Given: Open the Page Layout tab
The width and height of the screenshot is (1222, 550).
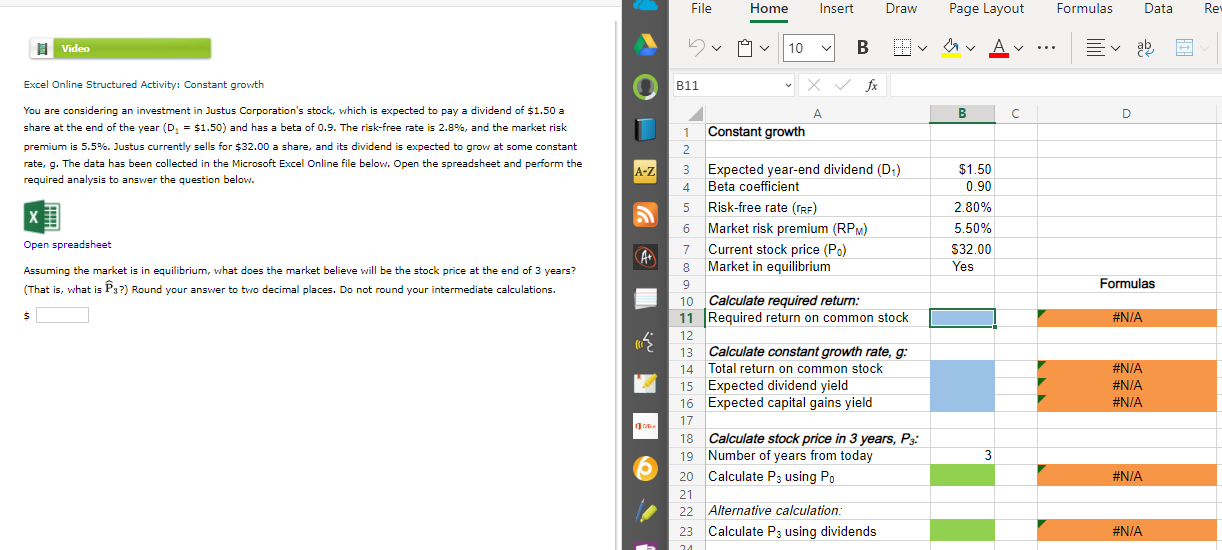Looking at the screenshot, I should pos(987,9).
